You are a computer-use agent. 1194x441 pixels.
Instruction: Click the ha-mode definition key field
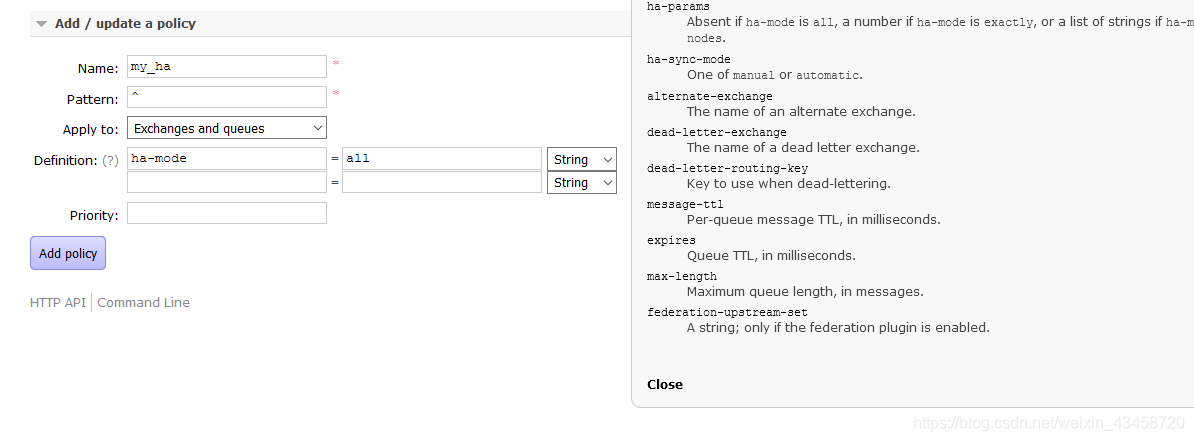(227, 159)
